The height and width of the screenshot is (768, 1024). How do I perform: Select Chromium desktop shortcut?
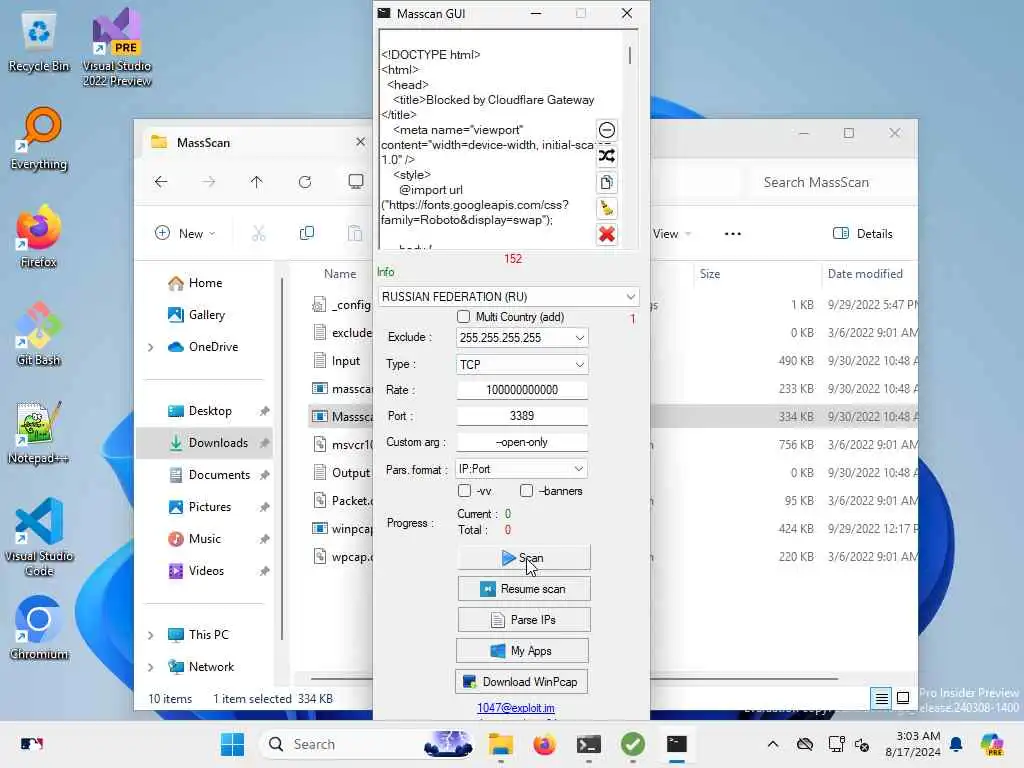click(x=39, y=628)
